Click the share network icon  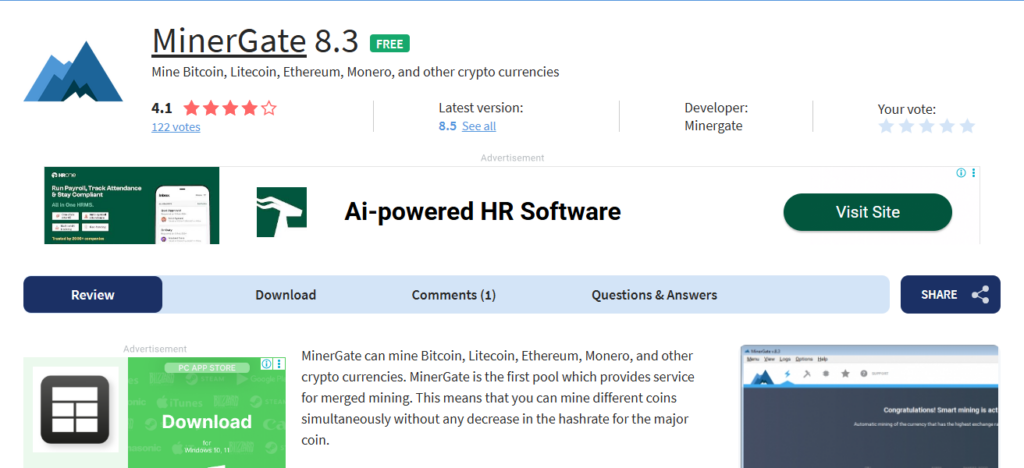[x=980, y=294]
